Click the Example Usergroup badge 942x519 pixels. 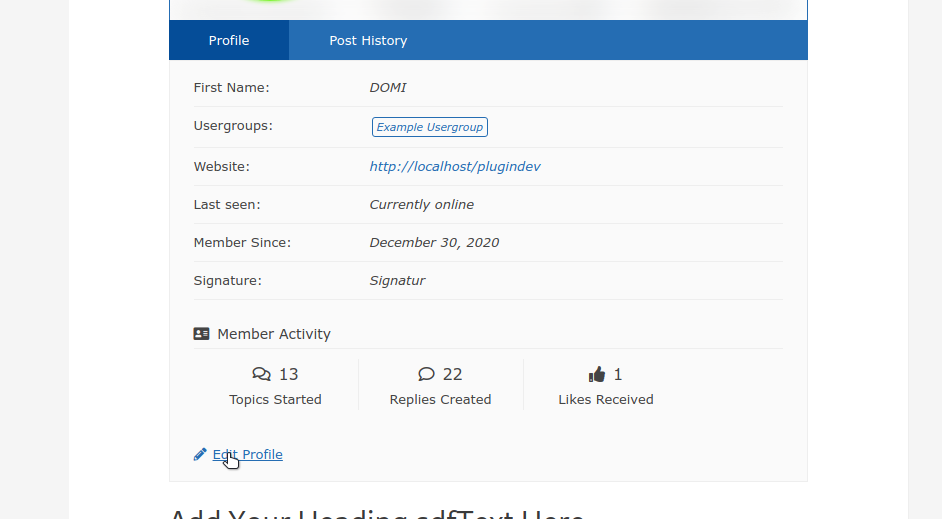(x=429, y=127)
